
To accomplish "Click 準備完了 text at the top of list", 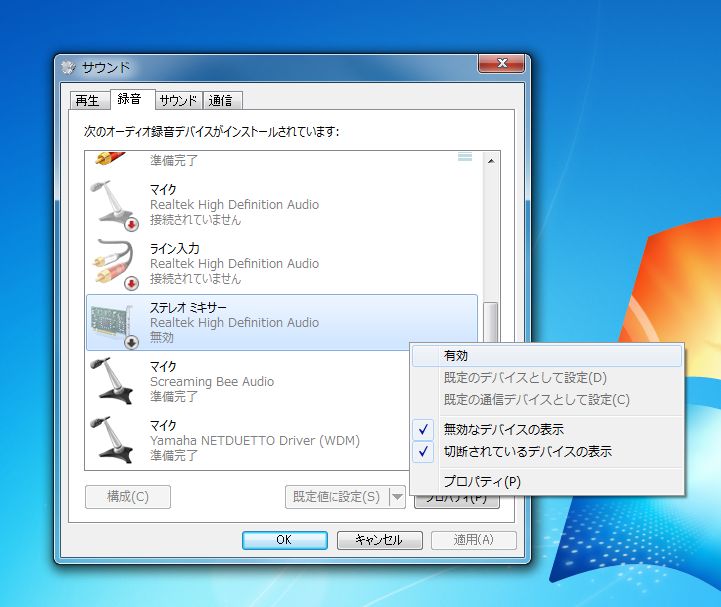I will [x=174, y=160].
